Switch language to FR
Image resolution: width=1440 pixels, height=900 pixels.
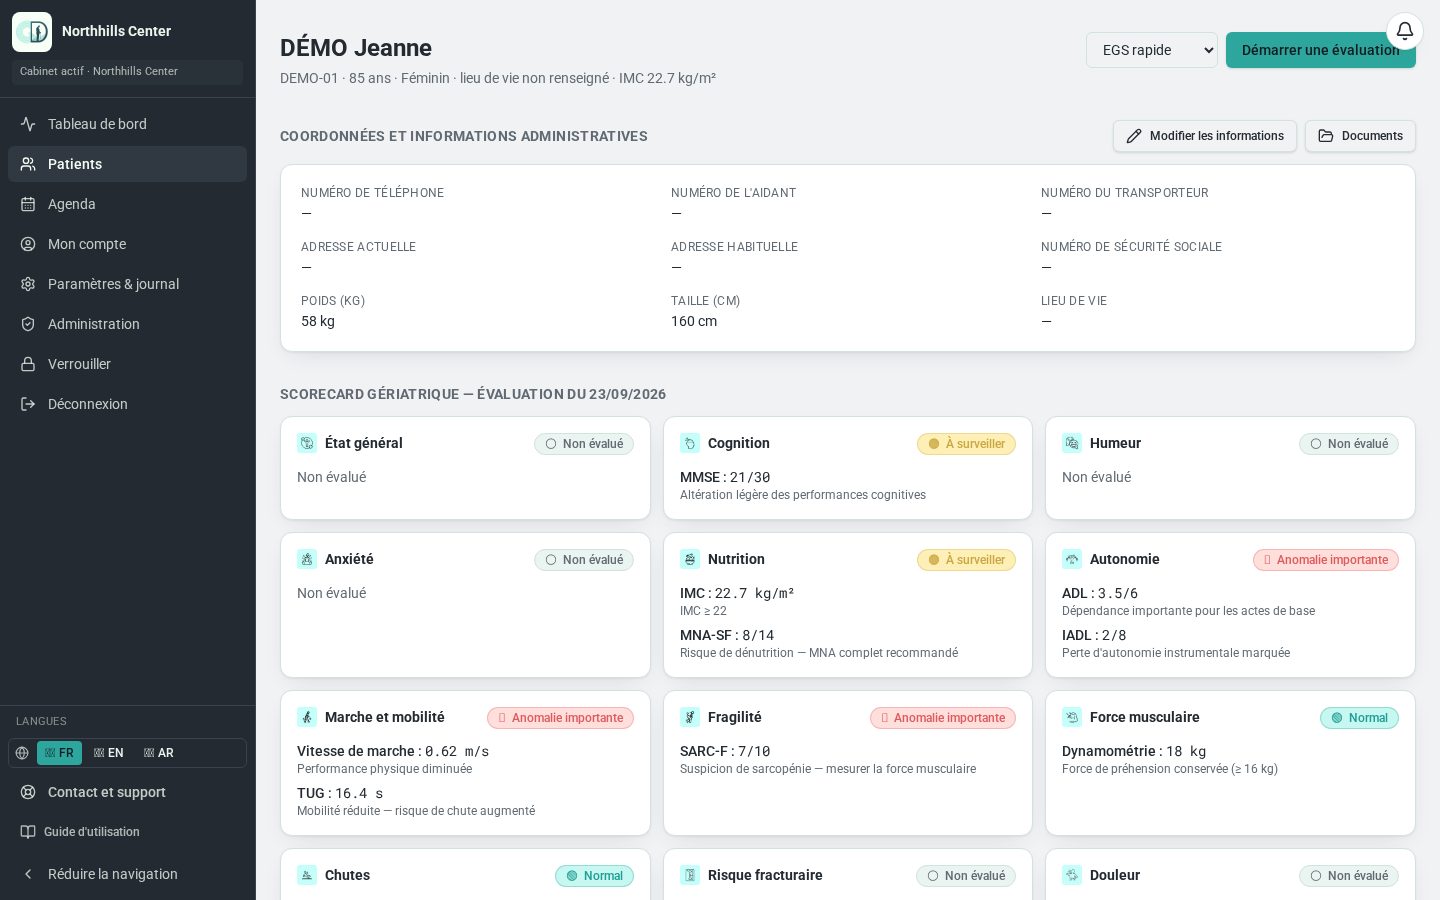click(x=59, y=753)
